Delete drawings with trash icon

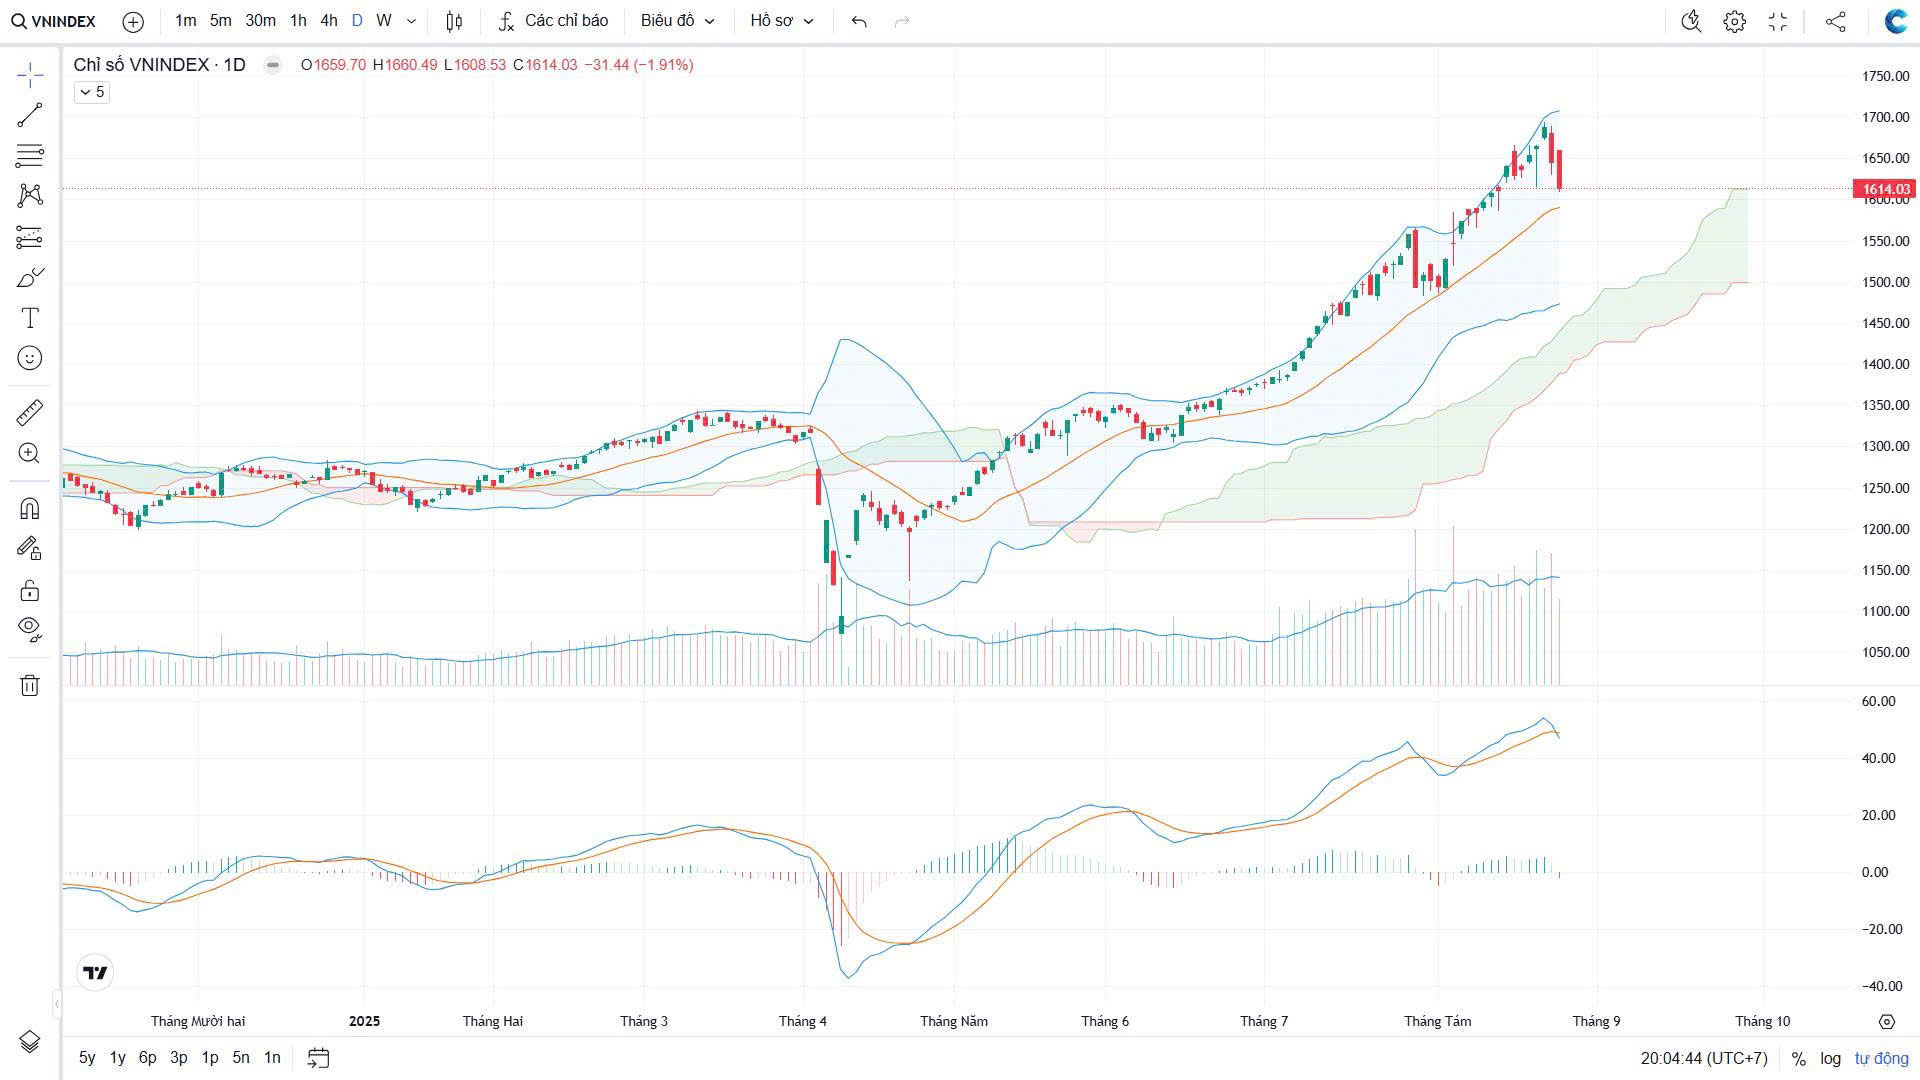[30, 685]
